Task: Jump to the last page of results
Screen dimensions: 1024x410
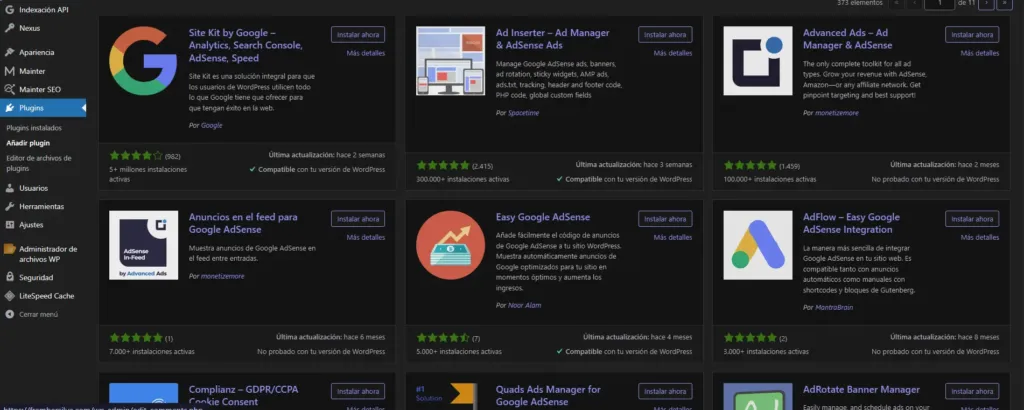Action: coord(1006,4)
